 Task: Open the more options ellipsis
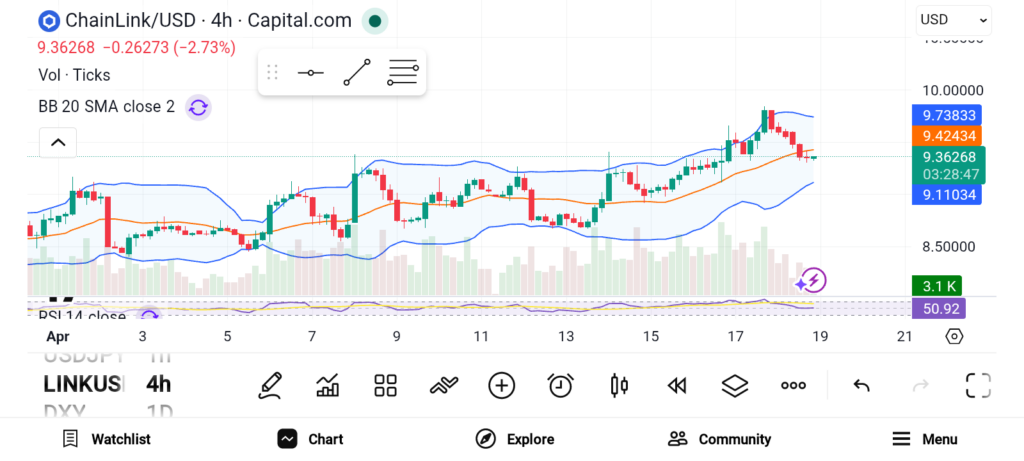pyautogui.click(x=793, y=385)
